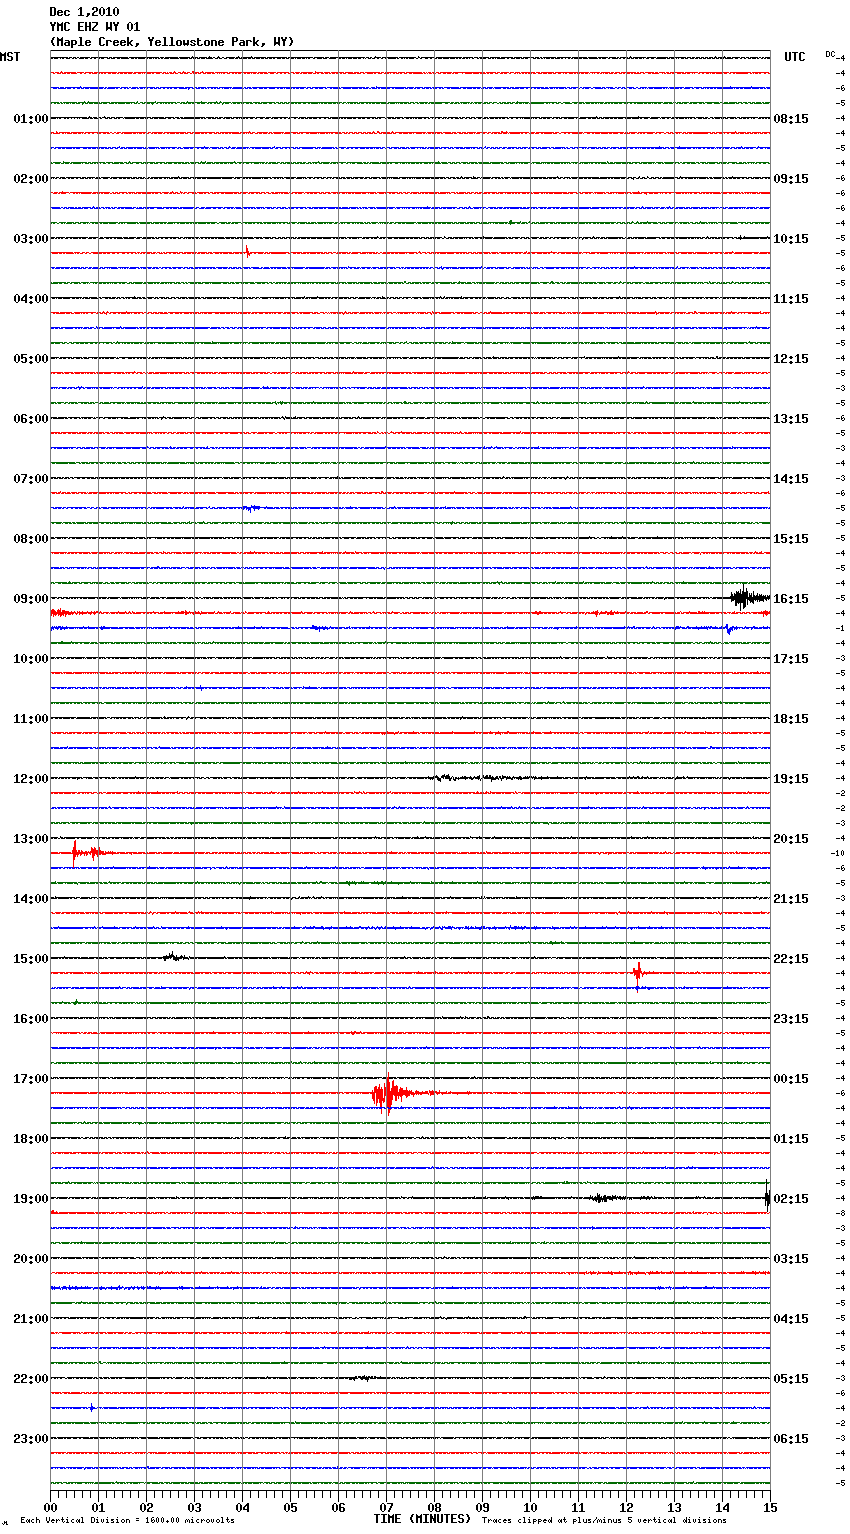Click the "UTC" column header

pyautogui.click(x=795, y=57)
